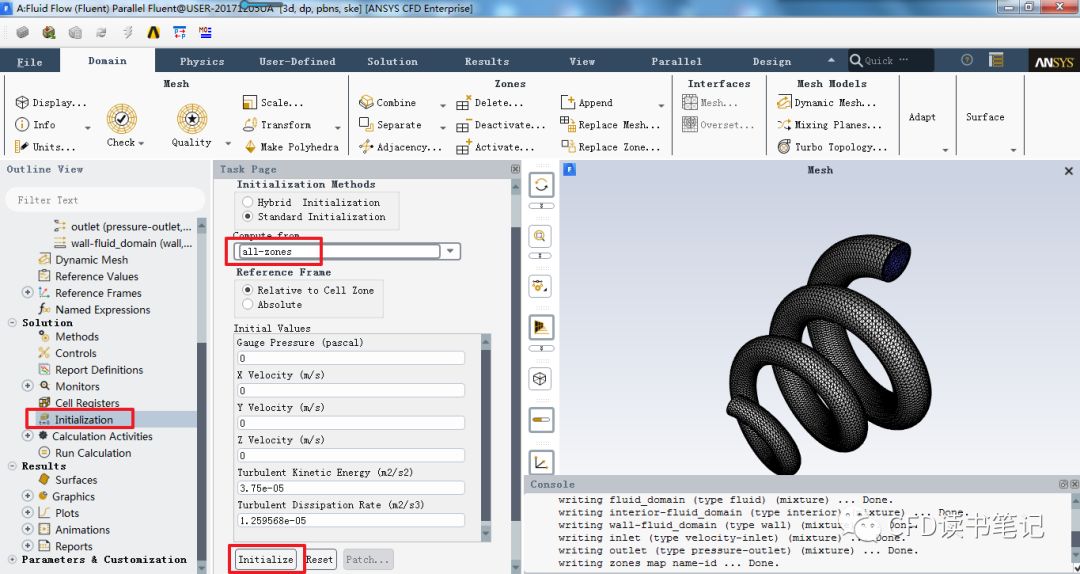The image size is (1080, 574).
Task: Click the zoom magnifier view tool
Action: pos(541,236)
